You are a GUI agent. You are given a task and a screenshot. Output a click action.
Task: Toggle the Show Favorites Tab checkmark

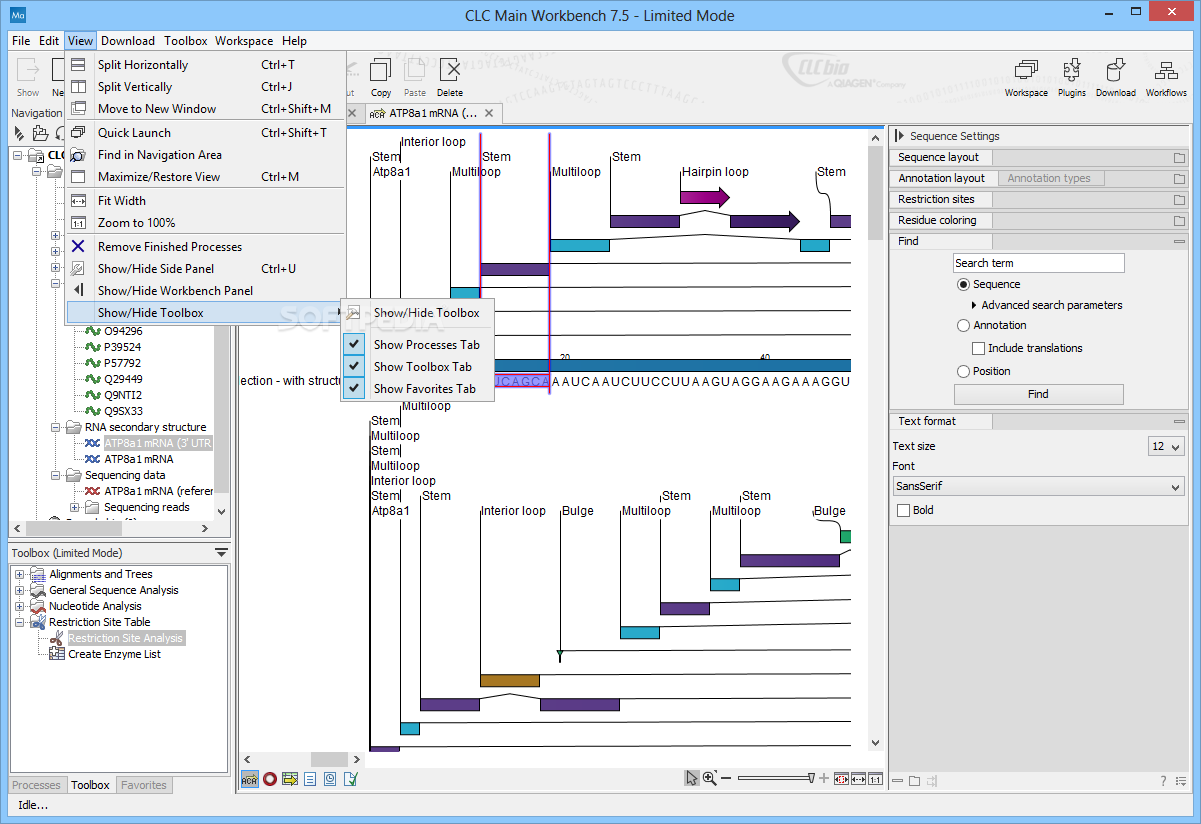coord(354,388)
